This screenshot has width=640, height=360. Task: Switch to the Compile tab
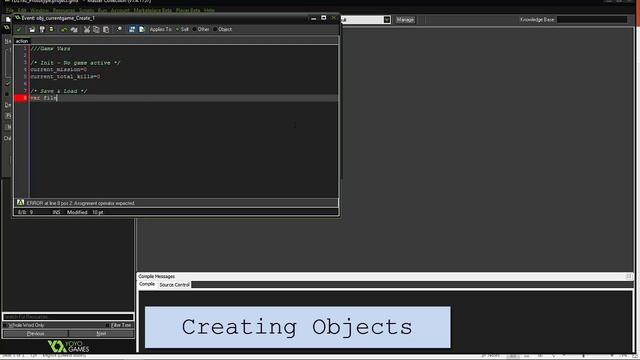click(x=147, y=284)
